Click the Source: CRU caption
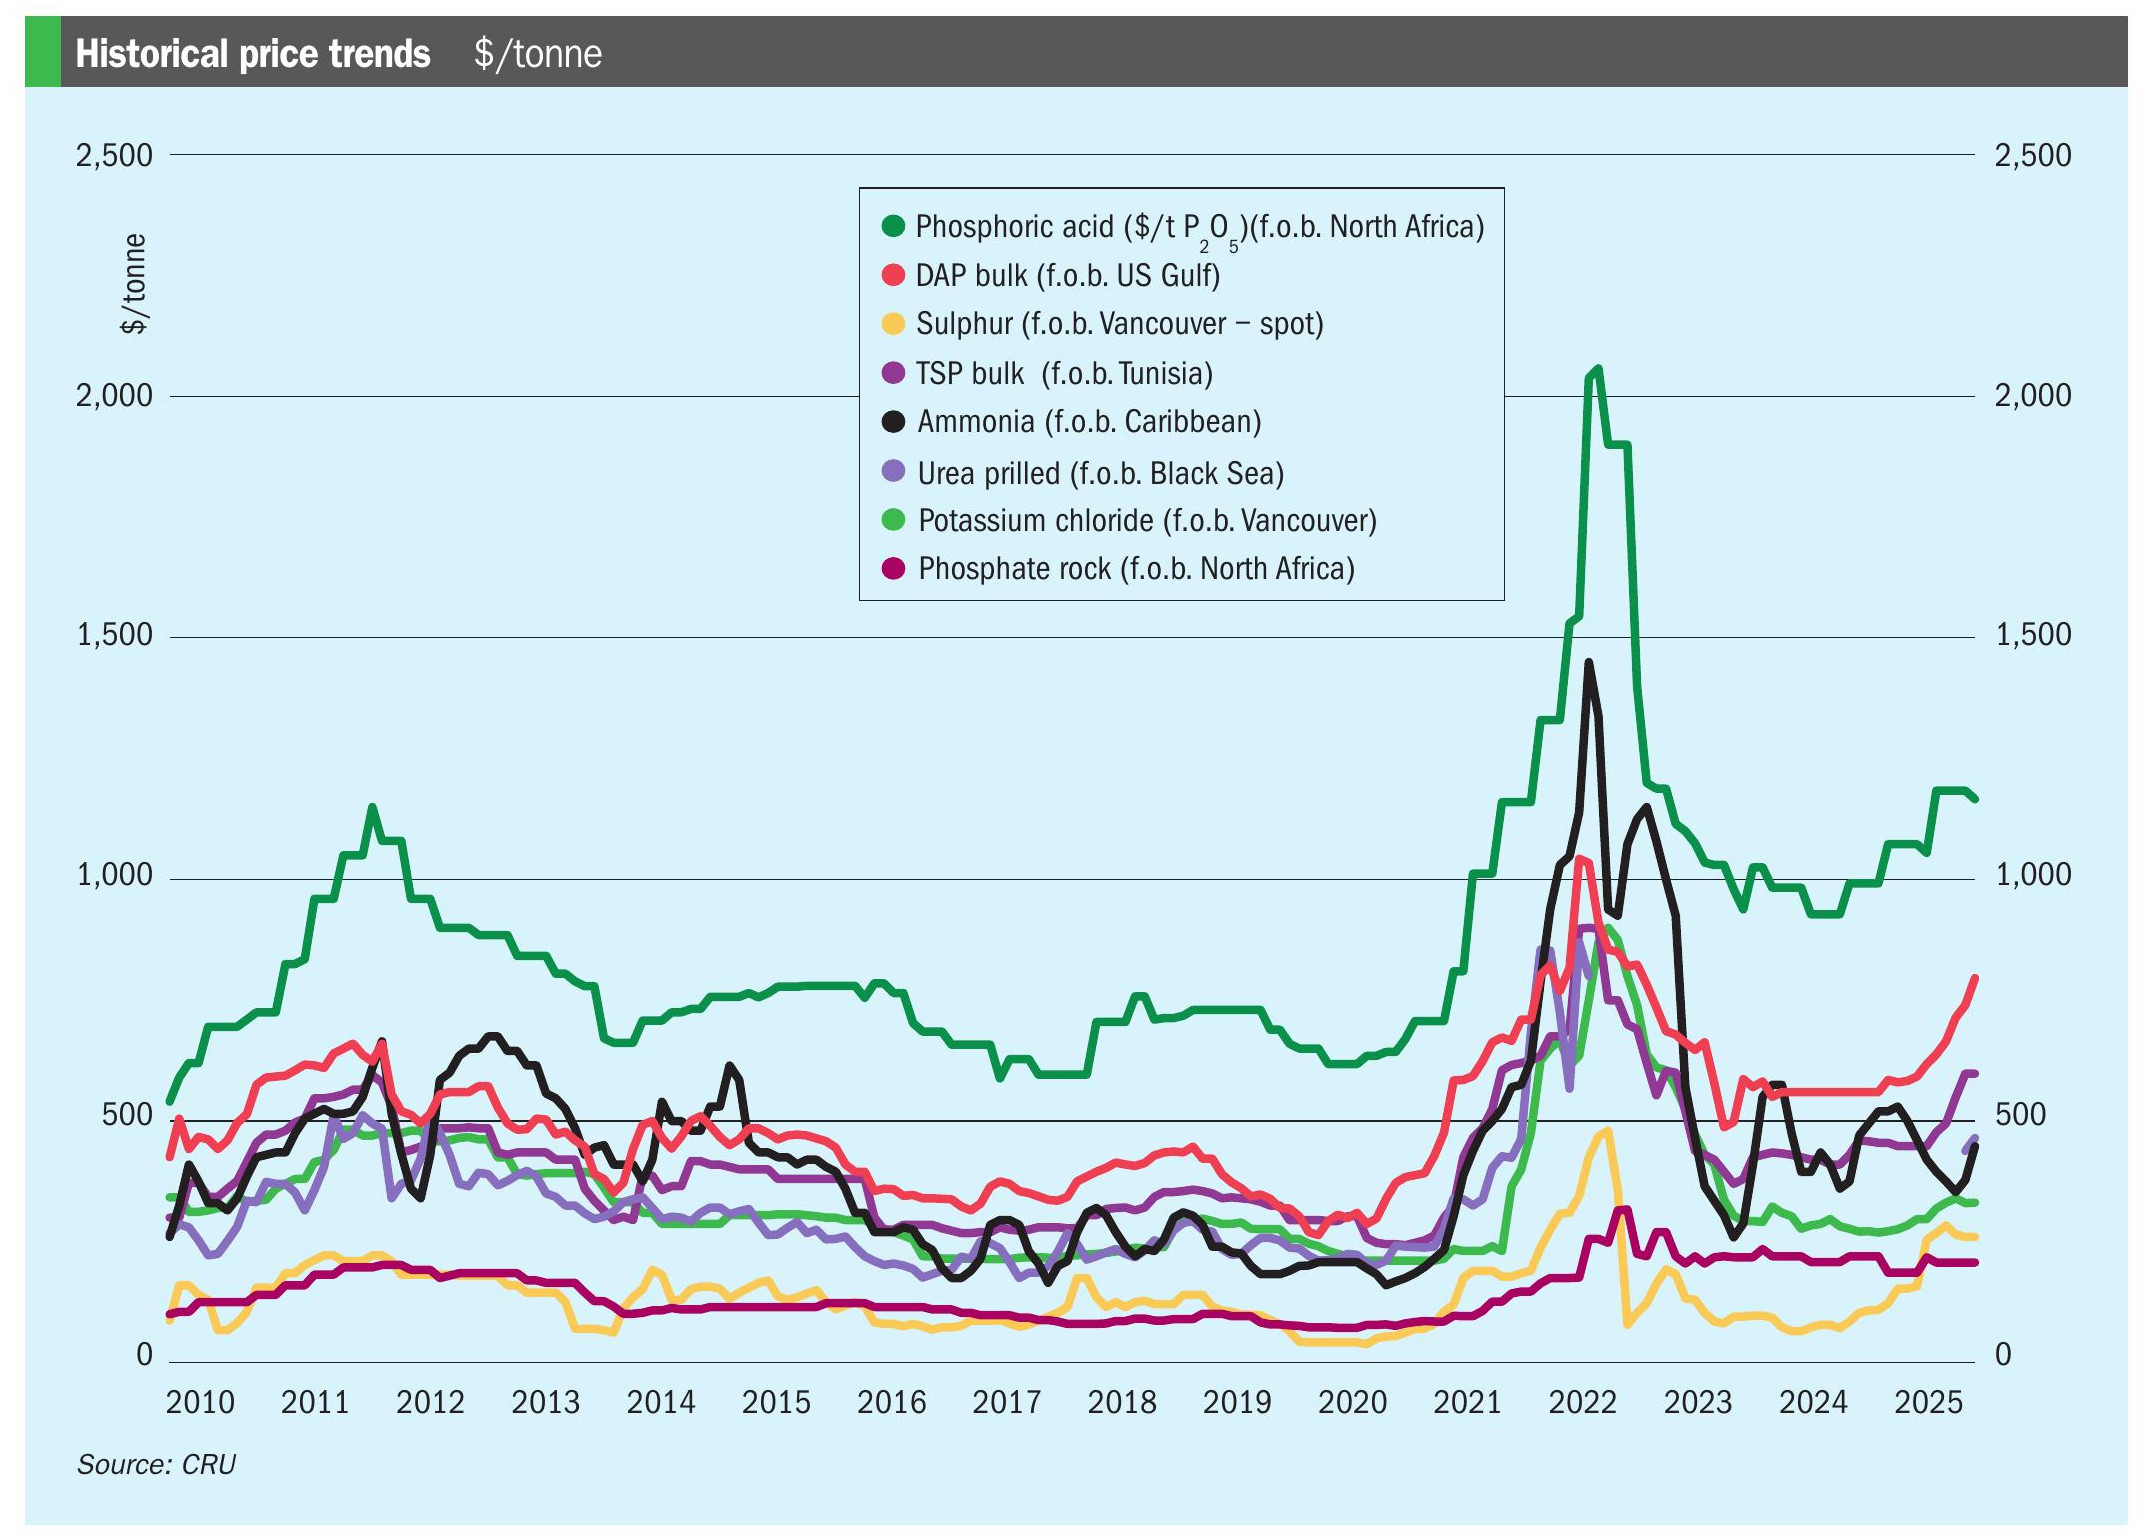This screenshot has width=2146, height=1538. click(156, 1464)
